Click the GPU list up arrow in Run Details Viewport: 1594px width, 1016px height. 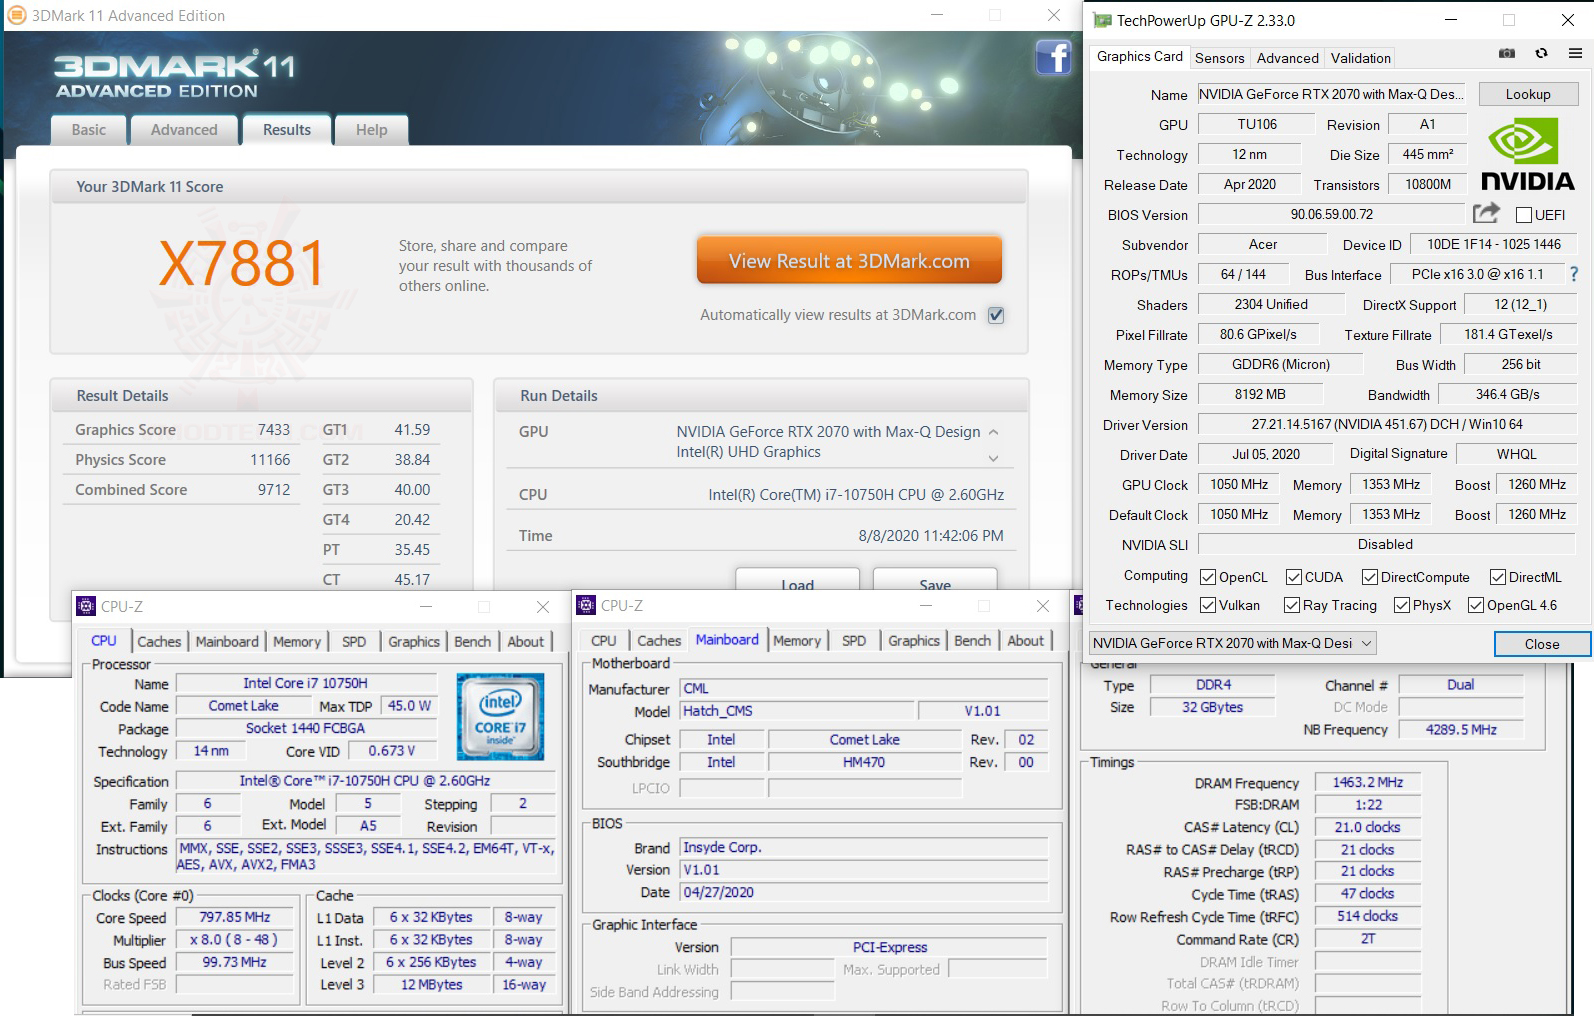coord(994,432)
